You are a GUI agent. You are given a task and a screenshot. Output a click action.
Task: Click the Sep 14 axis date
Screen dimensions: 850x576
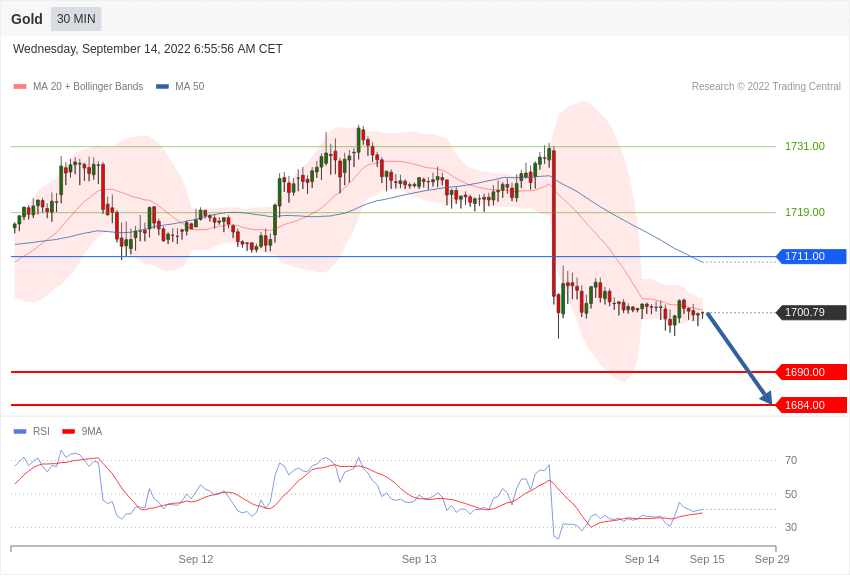642,559
